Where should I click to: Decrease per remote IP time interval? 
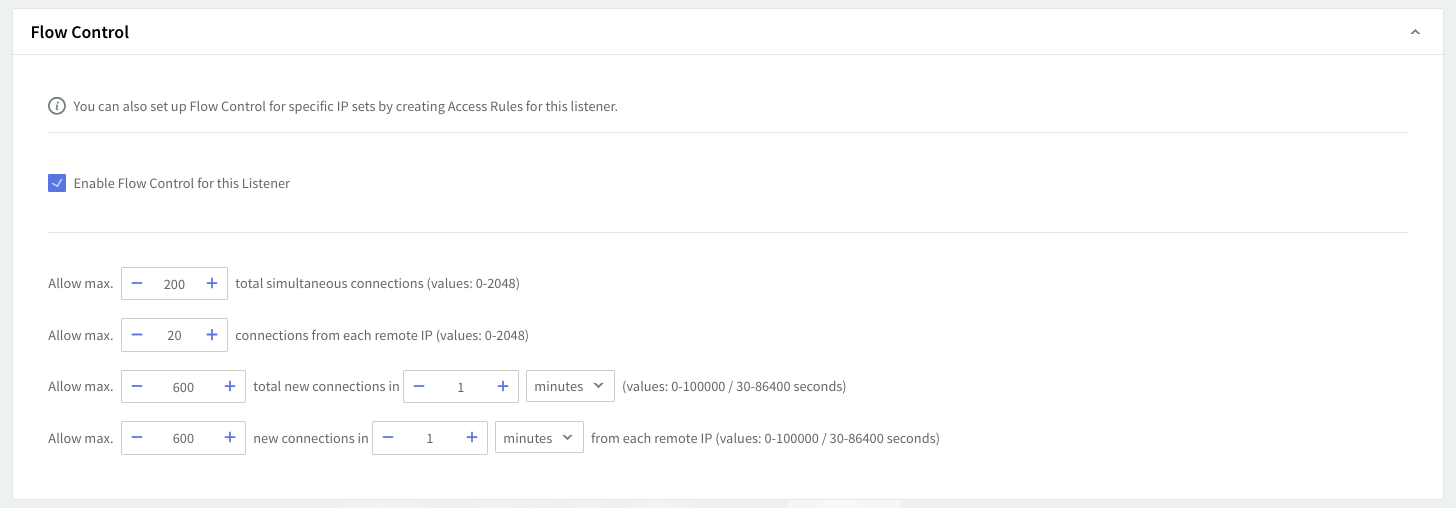click(388, 438)
